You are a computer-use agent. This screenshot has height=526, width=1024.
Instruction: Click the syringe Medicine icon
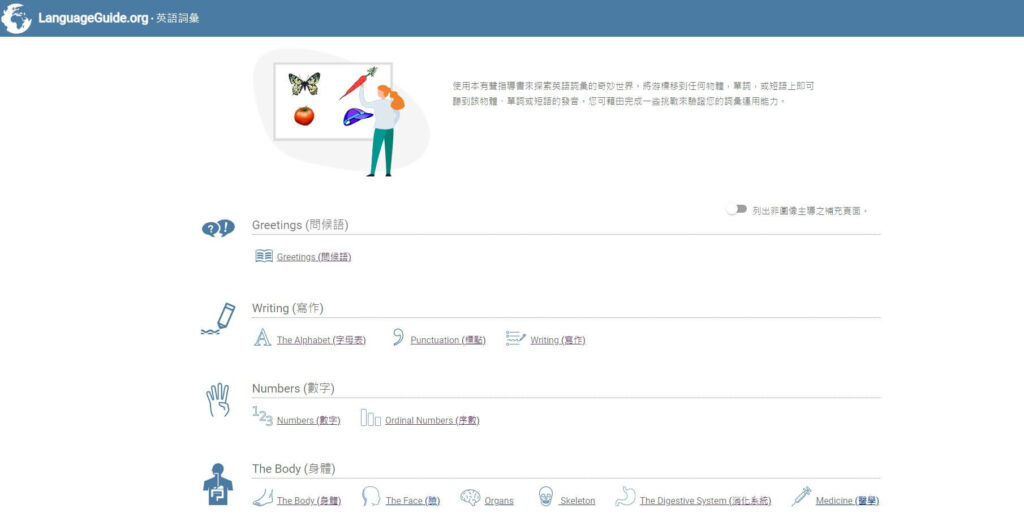coord(801,497)
